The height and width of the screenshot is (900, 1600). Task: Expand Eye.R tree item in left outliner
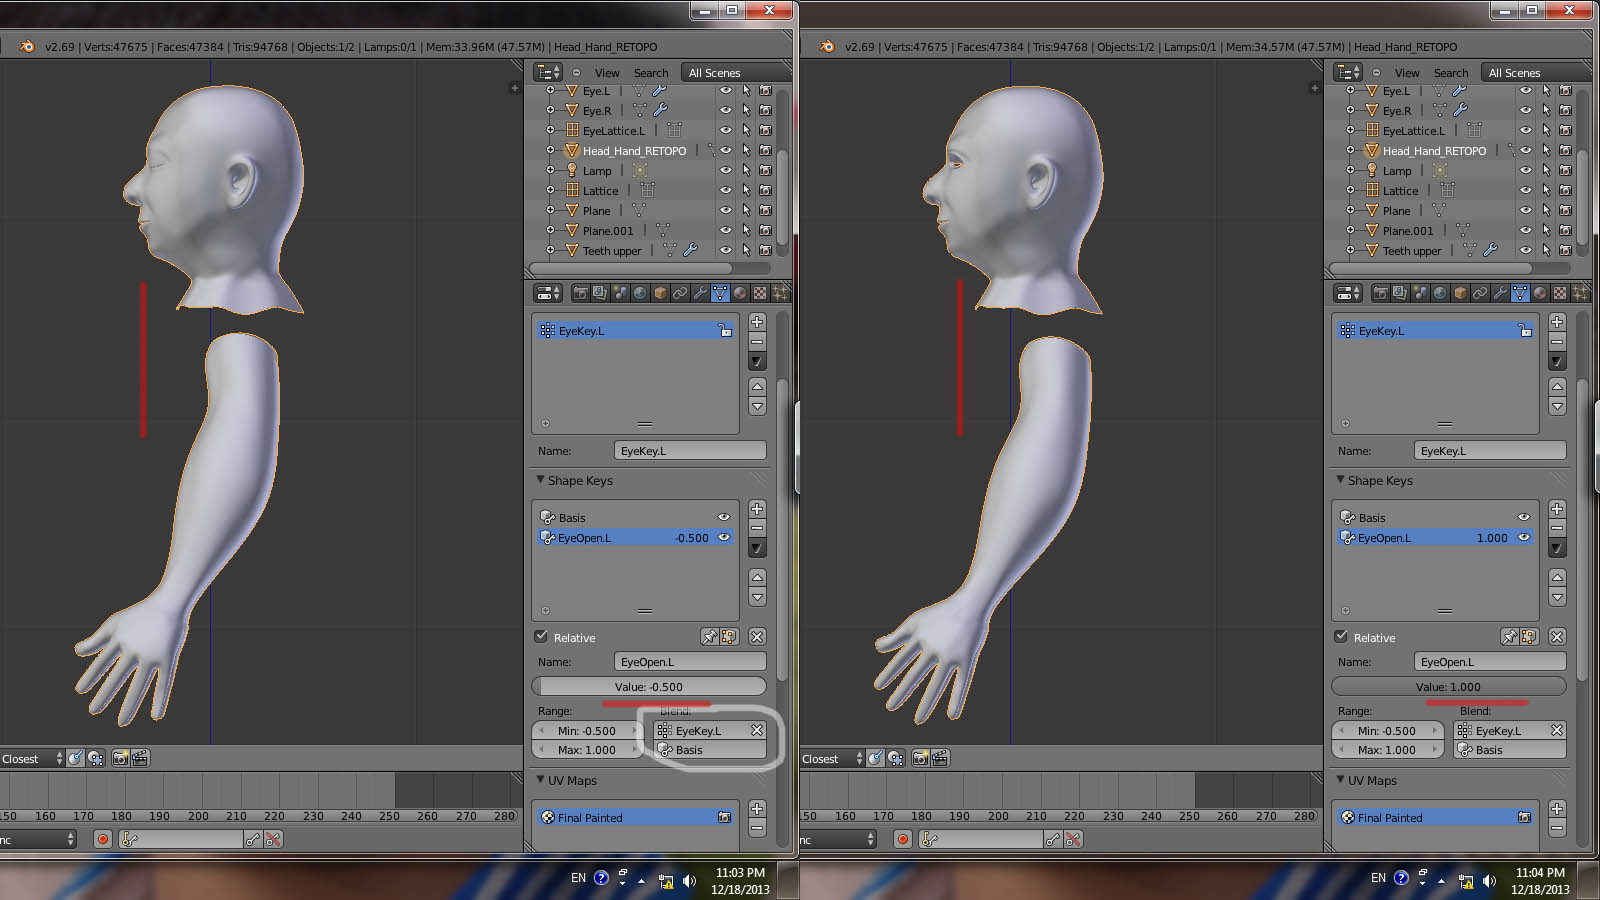[550, 110]
